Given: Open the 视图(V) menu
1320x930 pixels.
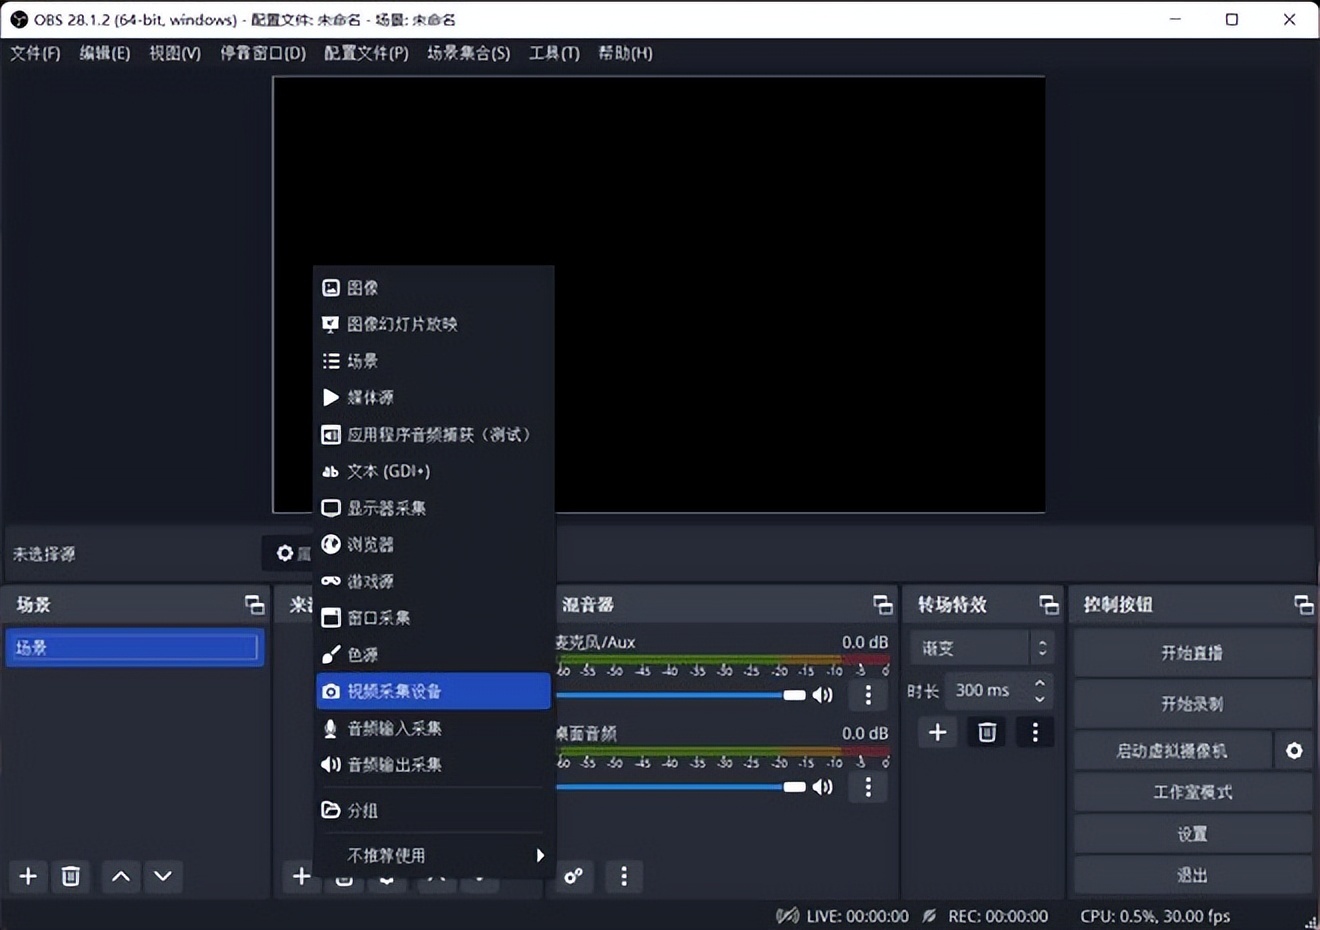Looking at the screenshot, I should point(175,53).
